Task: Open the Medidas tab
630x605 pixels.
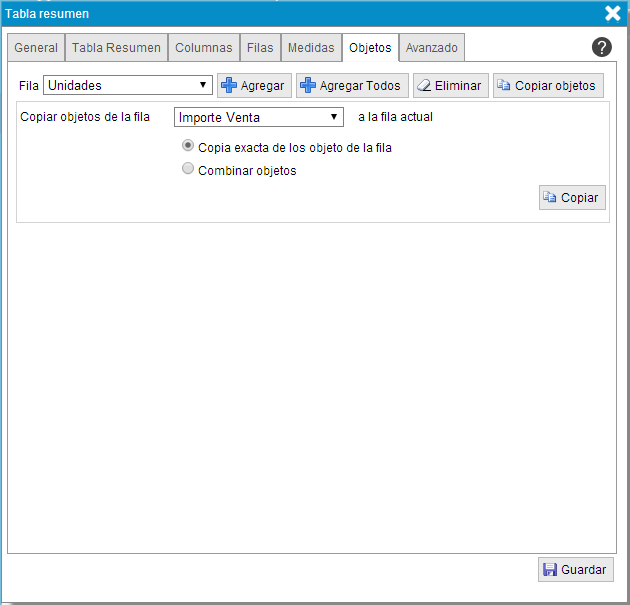Action: [x=310, y=48]
